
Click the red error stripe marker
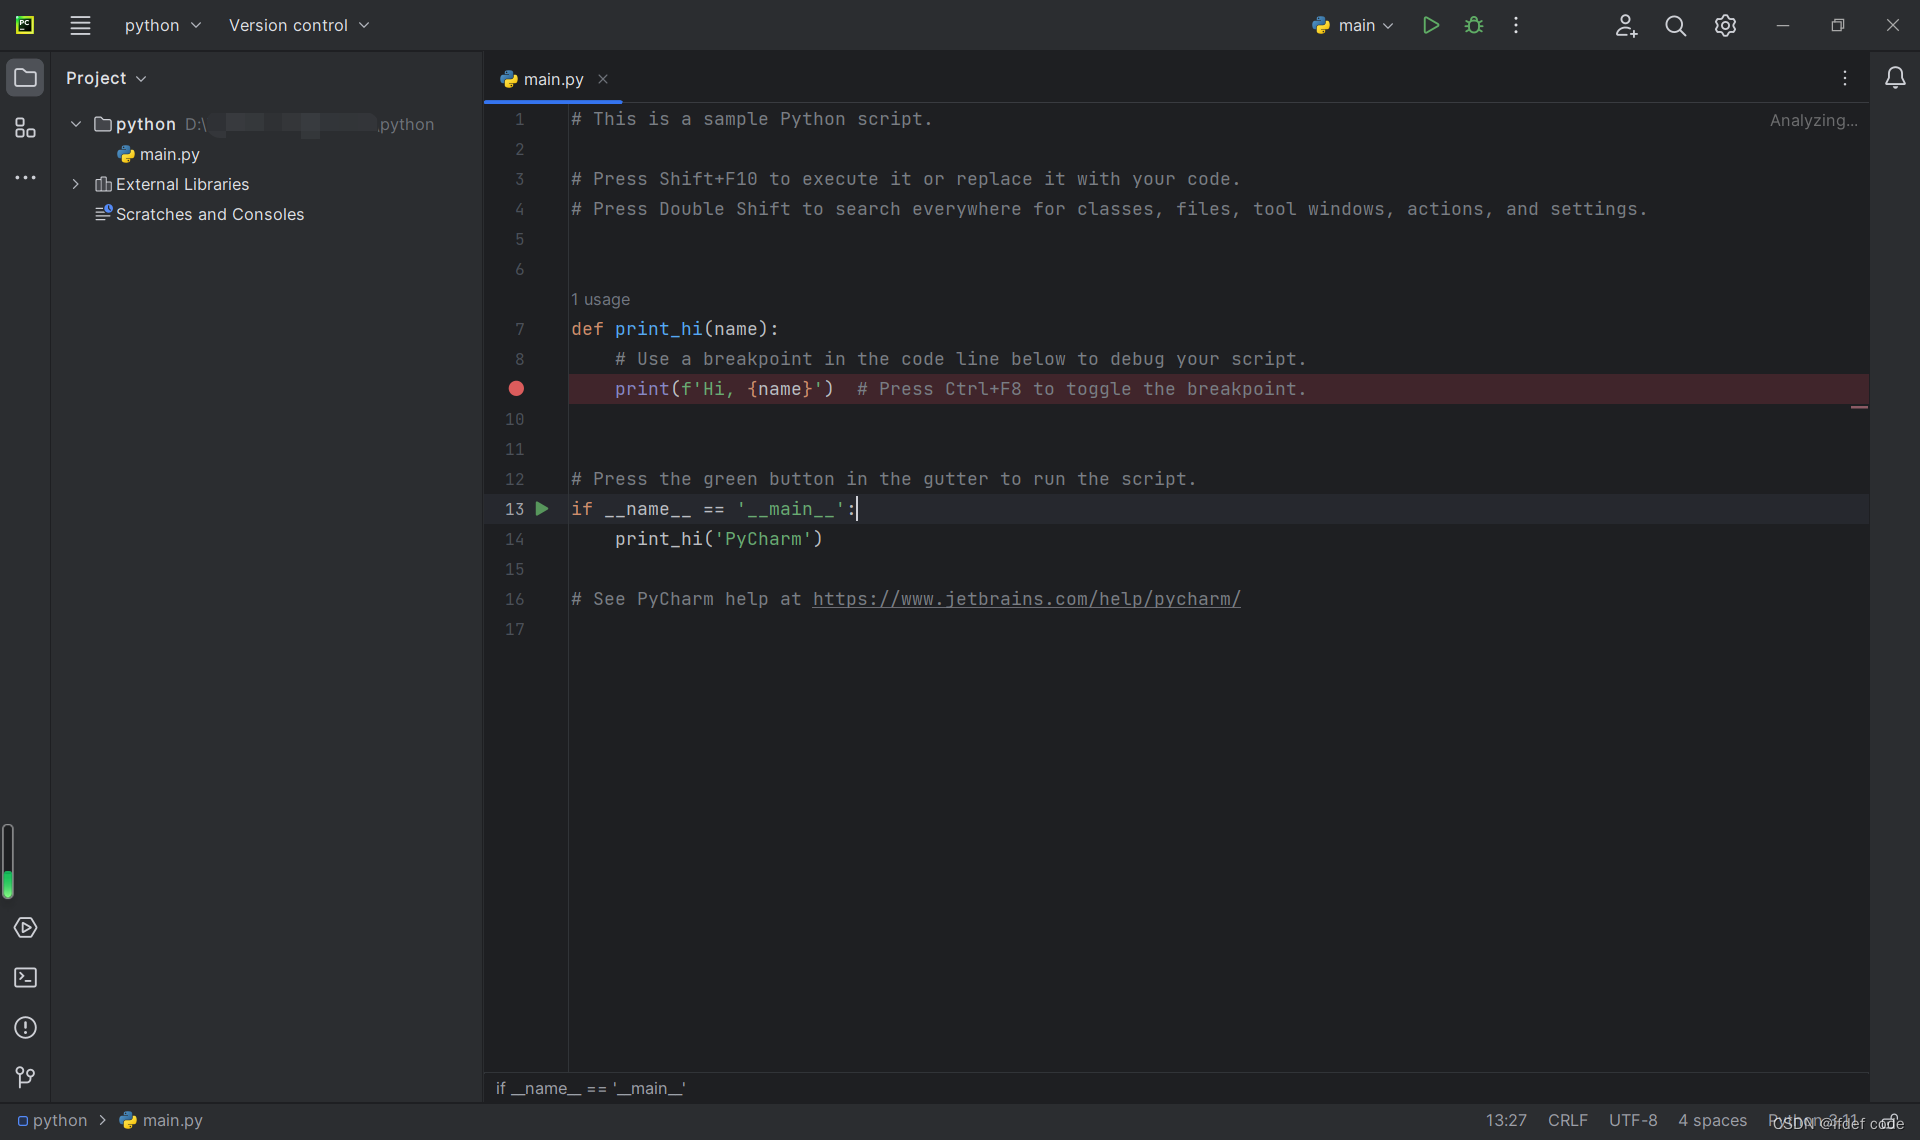click(1859, 407)
